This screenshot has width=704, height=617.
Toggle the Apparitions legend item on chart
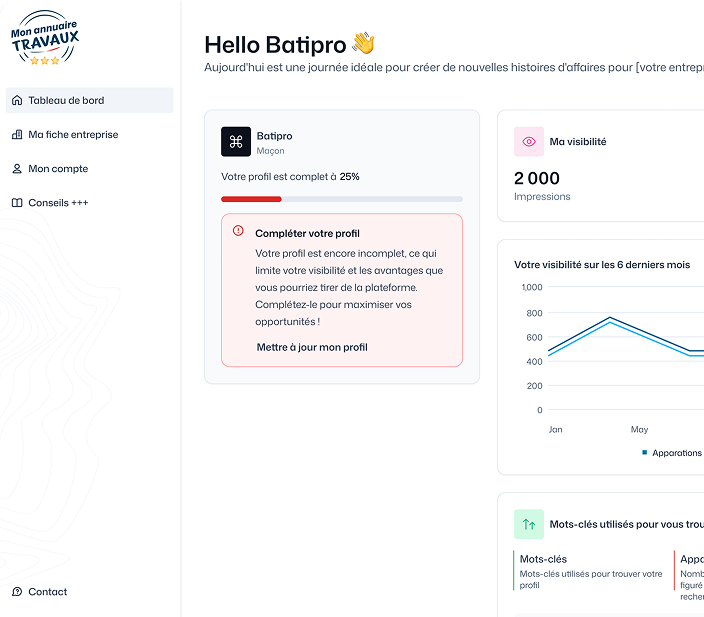[x=672, y=453]
